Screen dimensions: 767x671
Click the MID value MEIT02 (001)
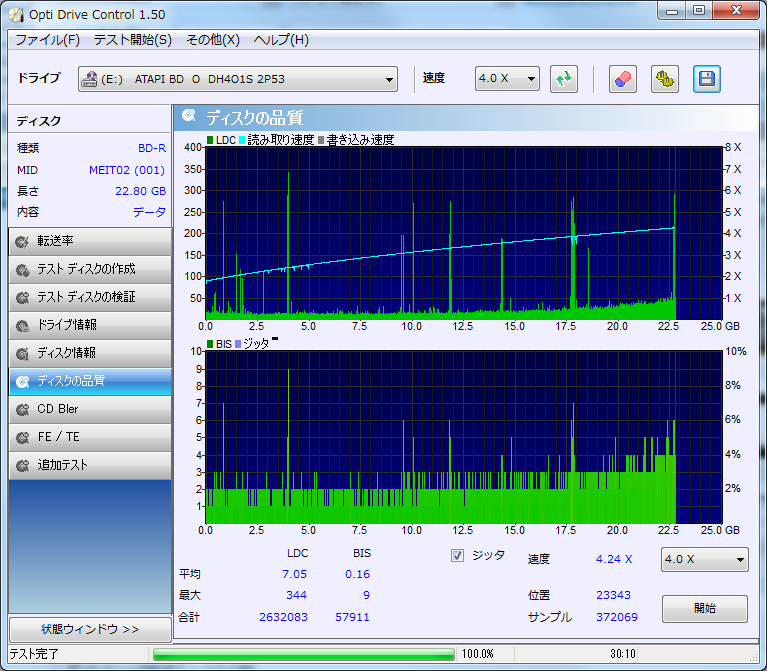pyautogui.click(x=127, y=170)
